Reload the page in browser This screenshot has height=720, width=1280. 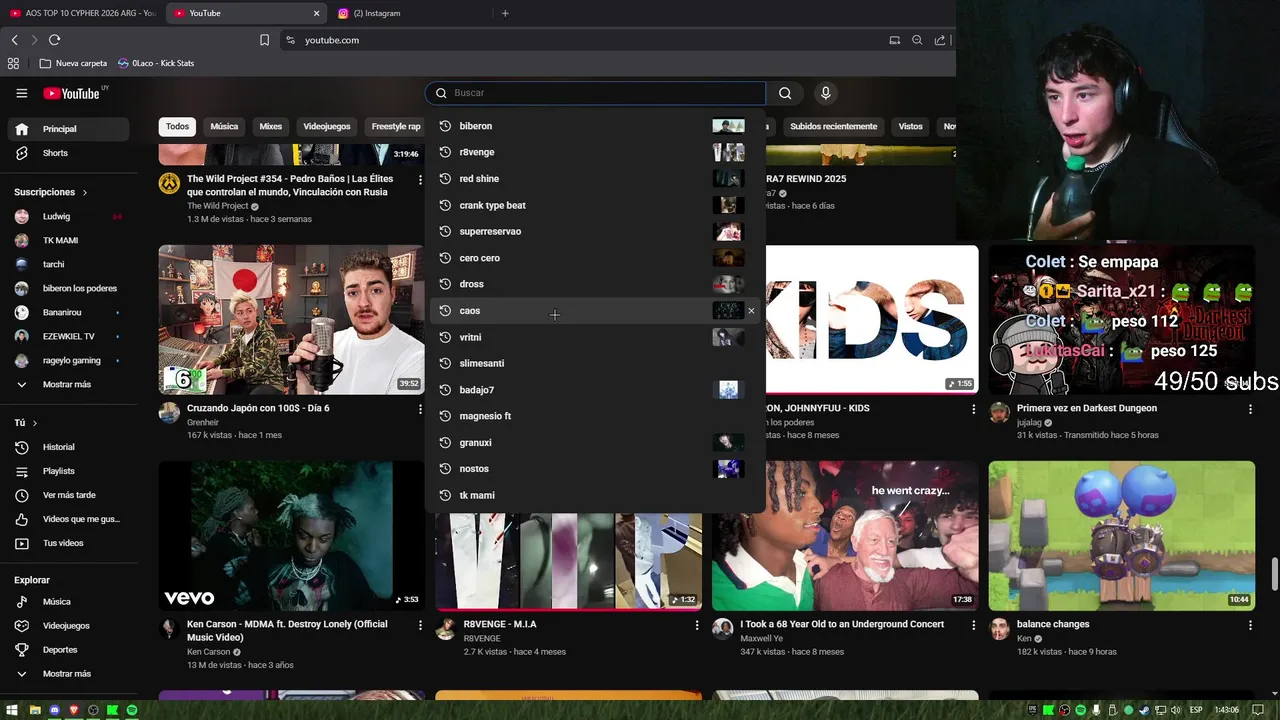pyautogui.click(x=54, y=40)
